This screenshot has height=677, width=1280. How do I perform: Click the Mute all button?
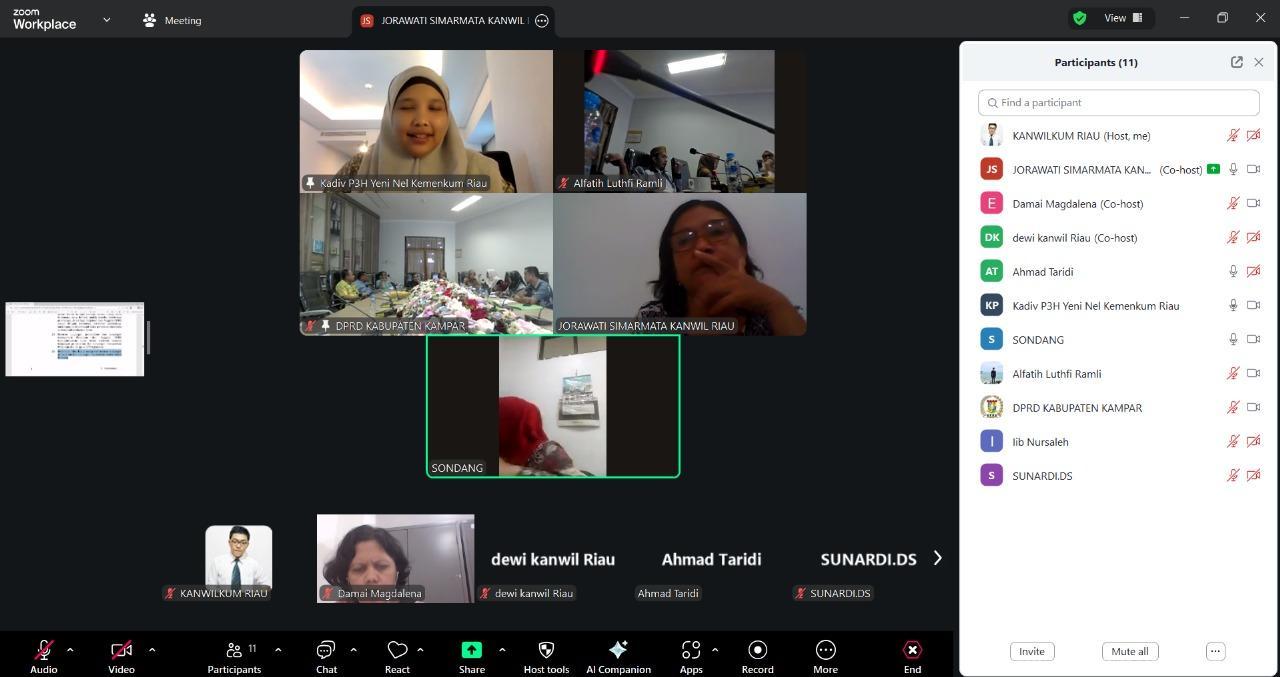tap(1129, 651)
